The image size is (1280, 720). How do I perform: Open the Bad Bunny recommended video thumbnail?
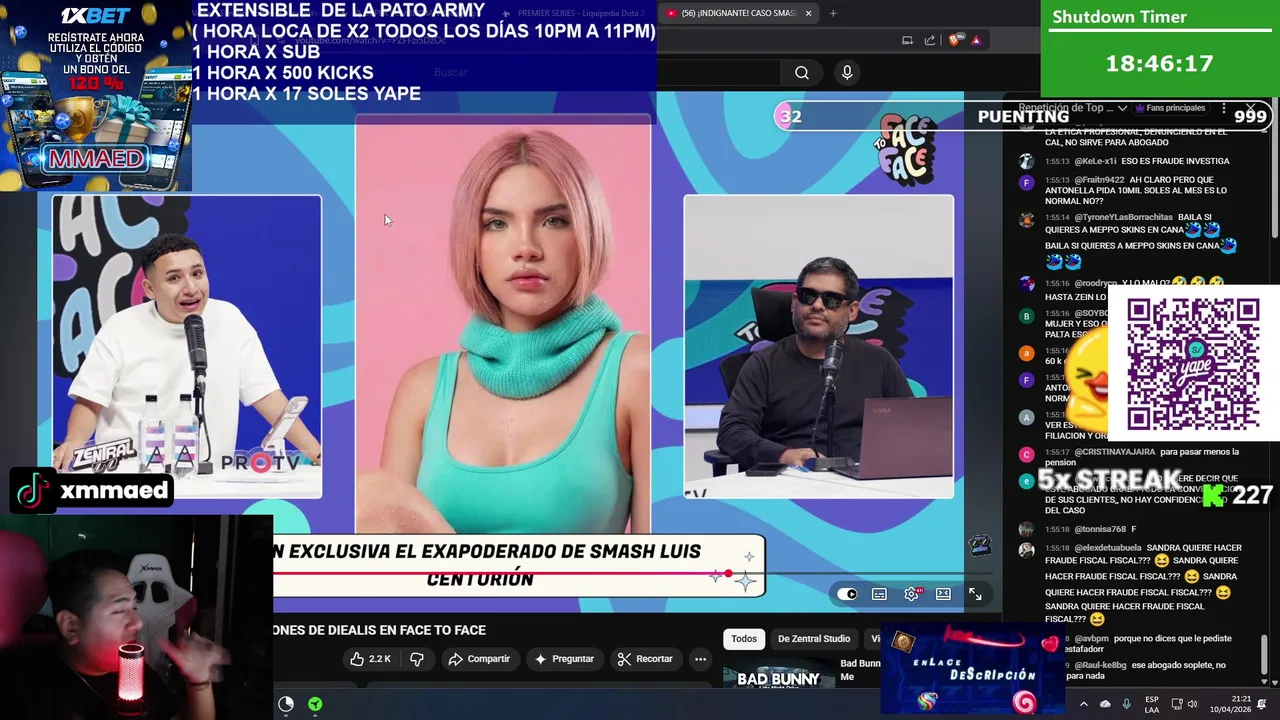[x=778, y=678]
